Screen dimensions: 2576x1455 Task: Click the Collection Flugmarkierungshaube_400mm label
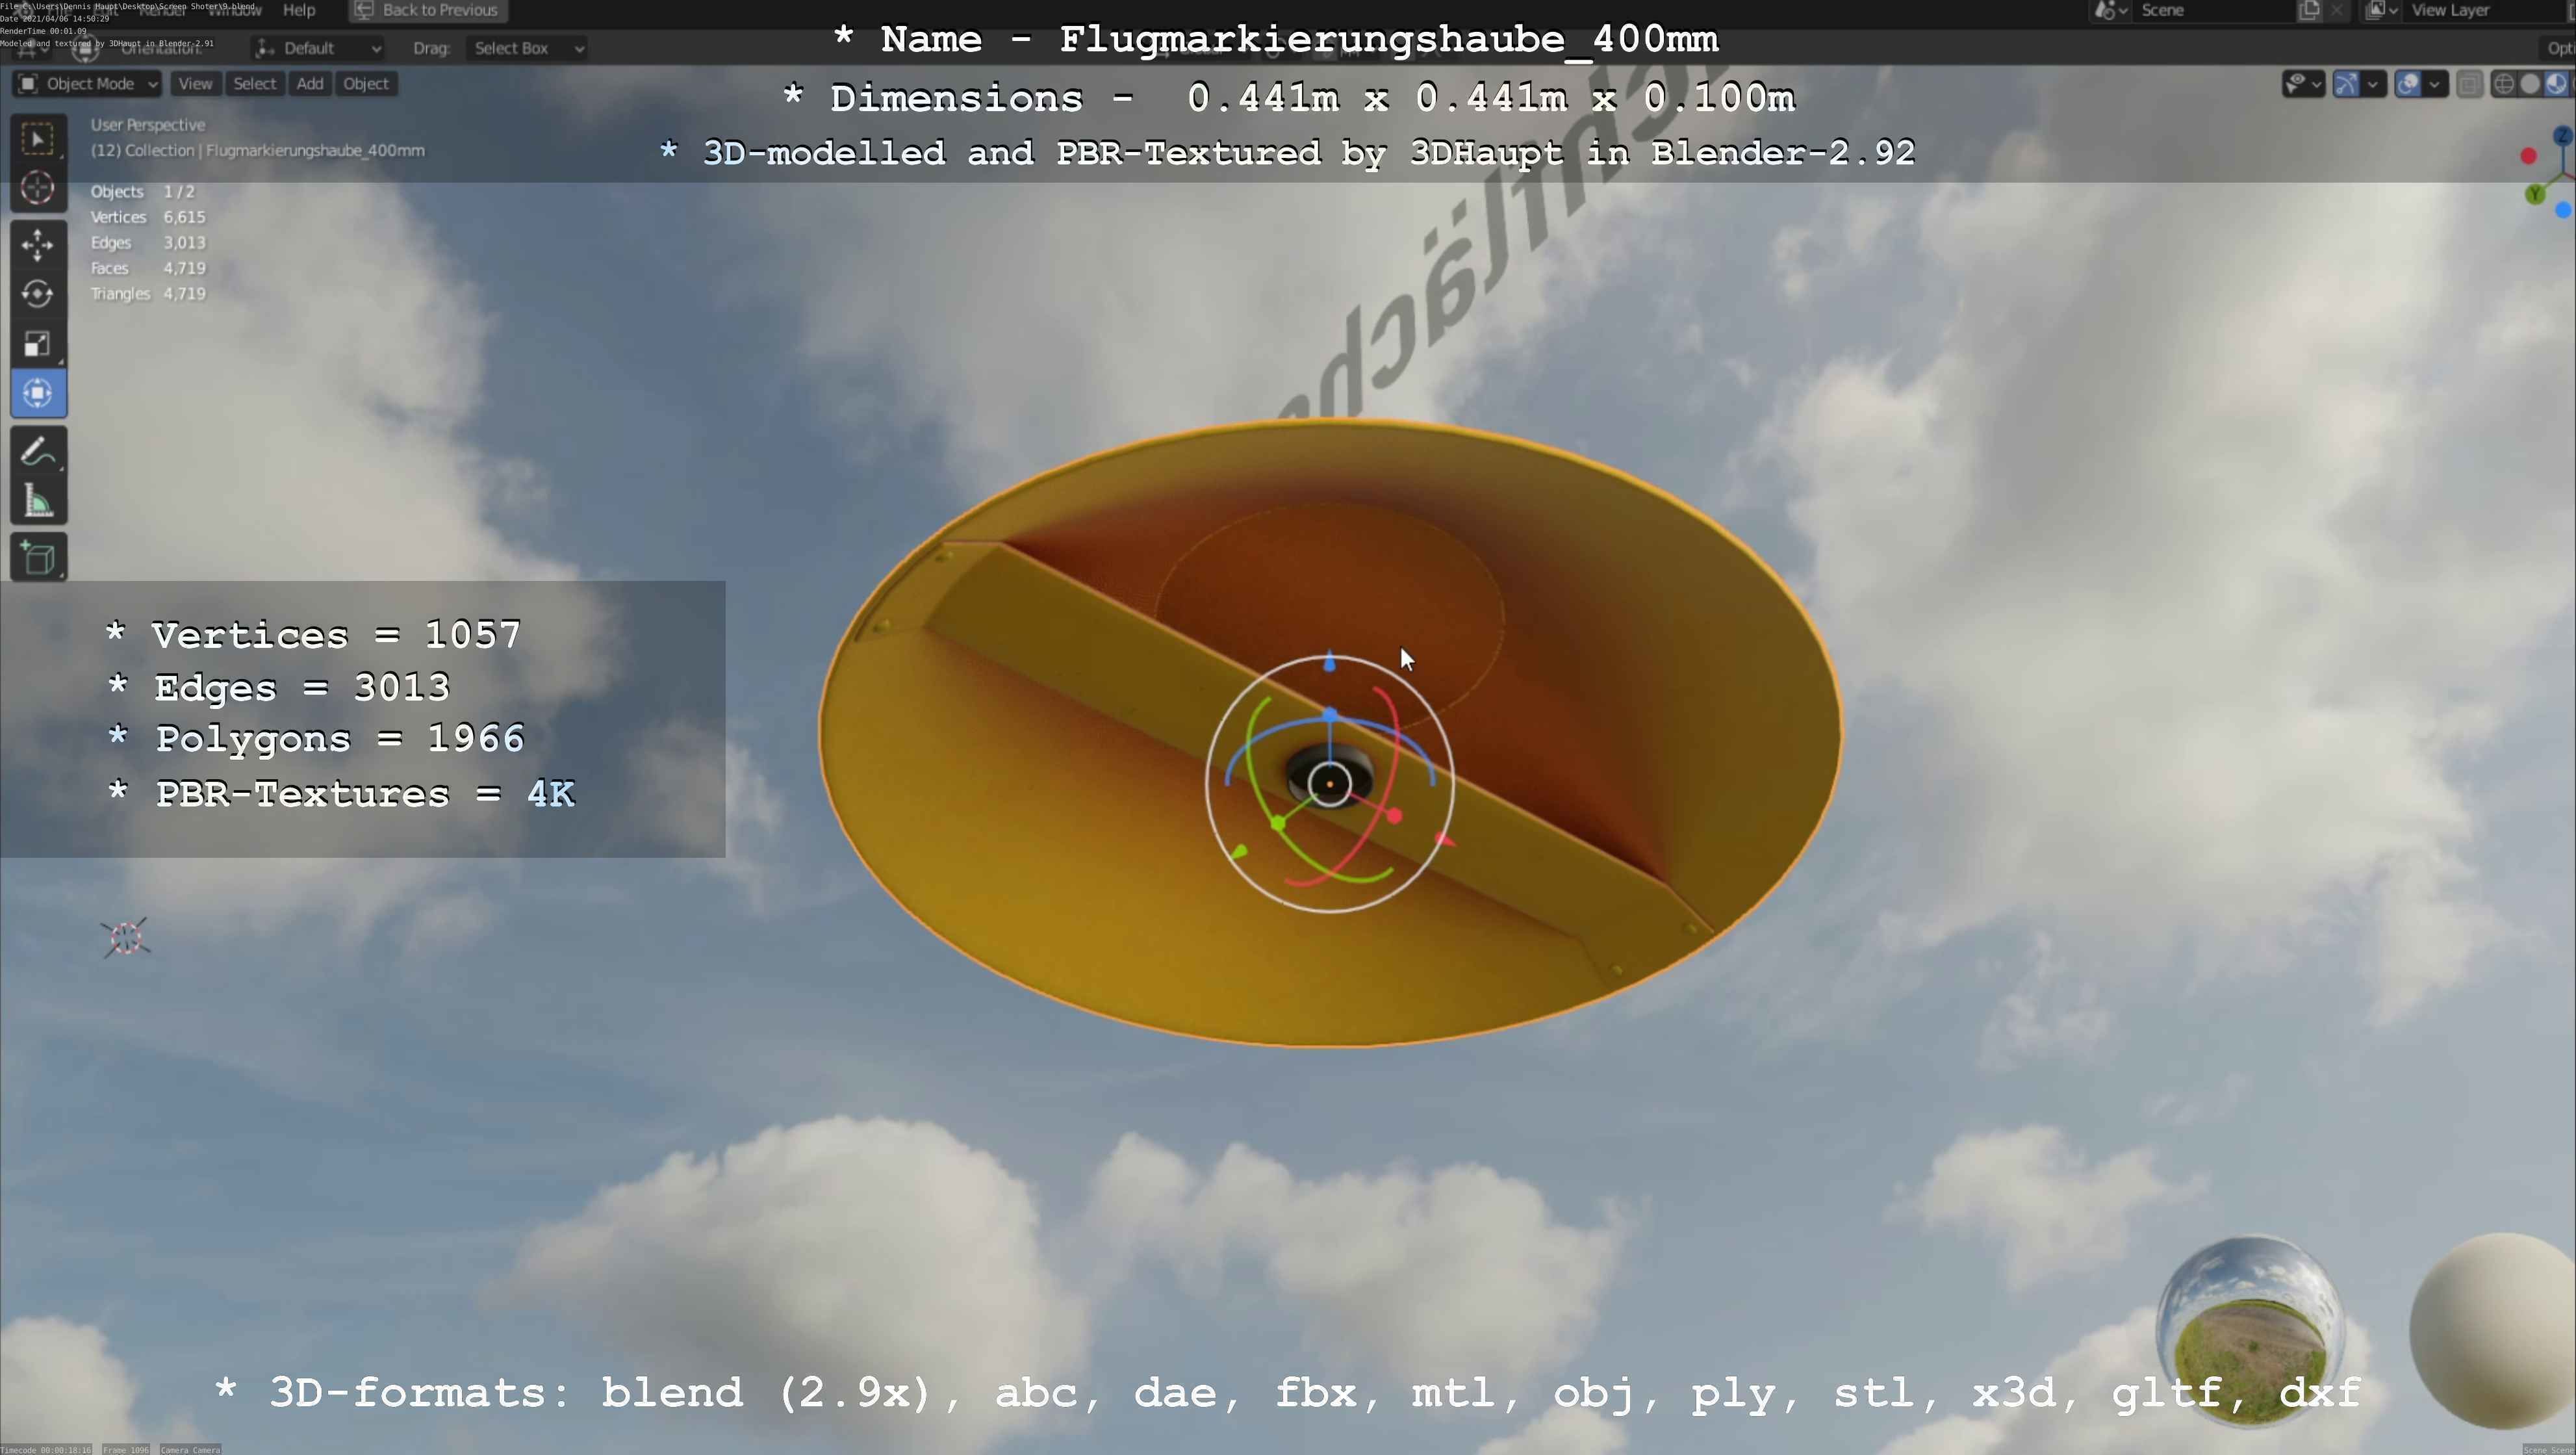point(258,150)
